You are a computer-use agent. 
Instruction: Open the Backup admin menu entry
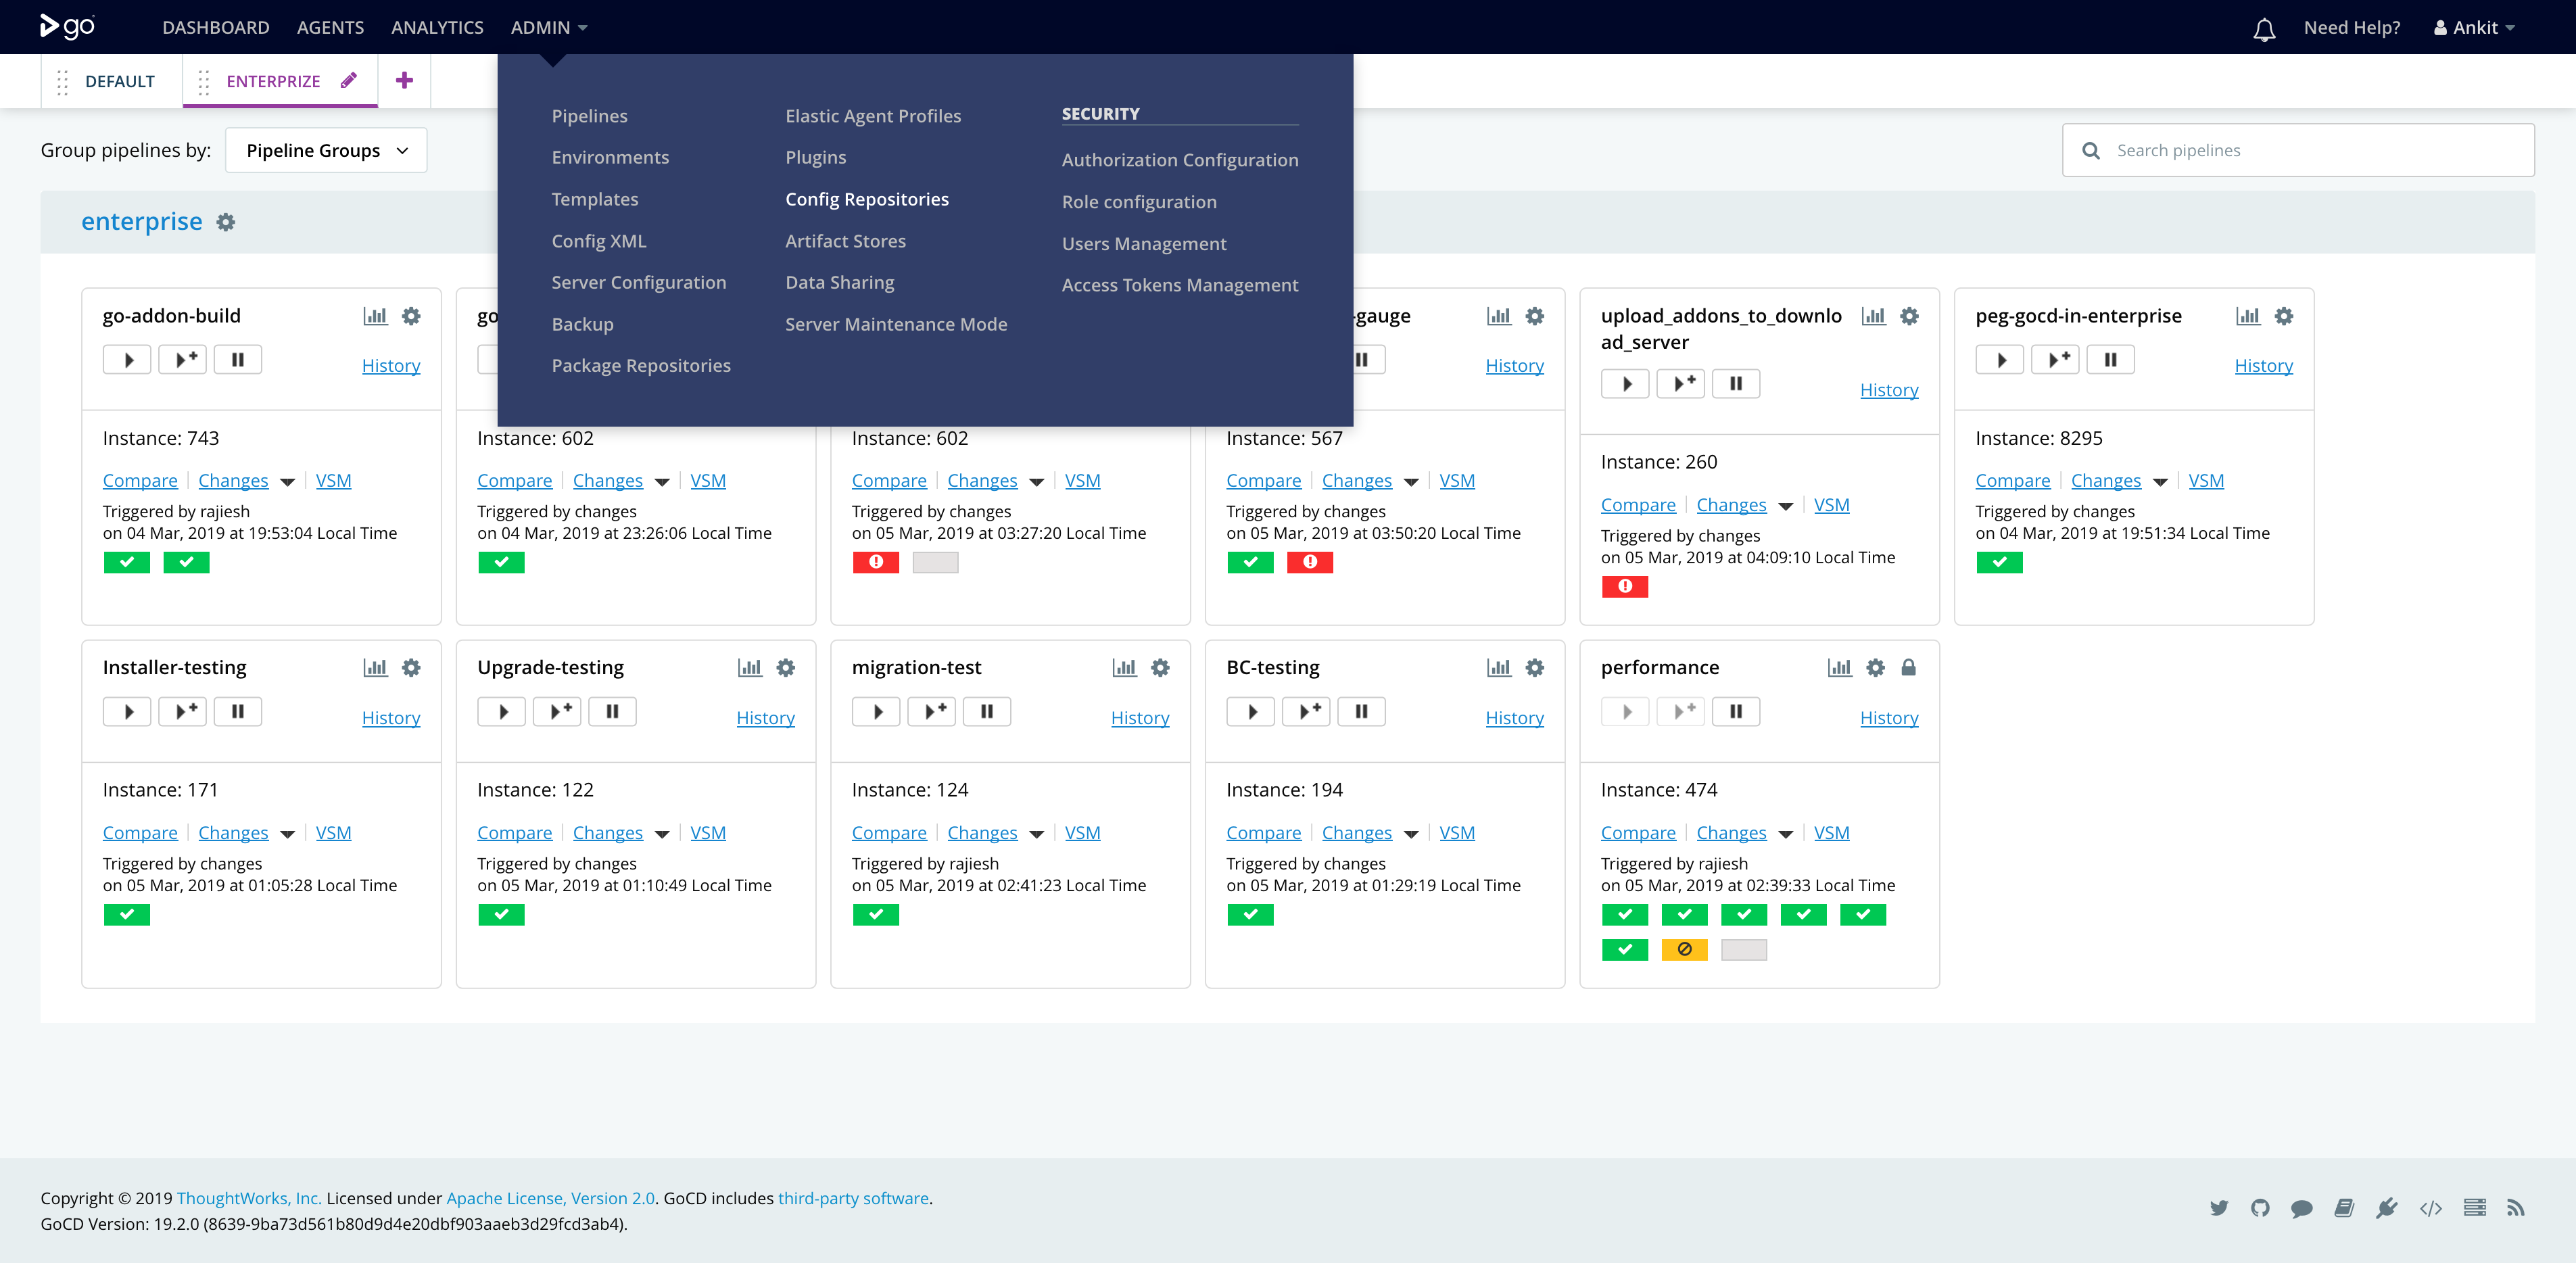click(x=582, y=324)
